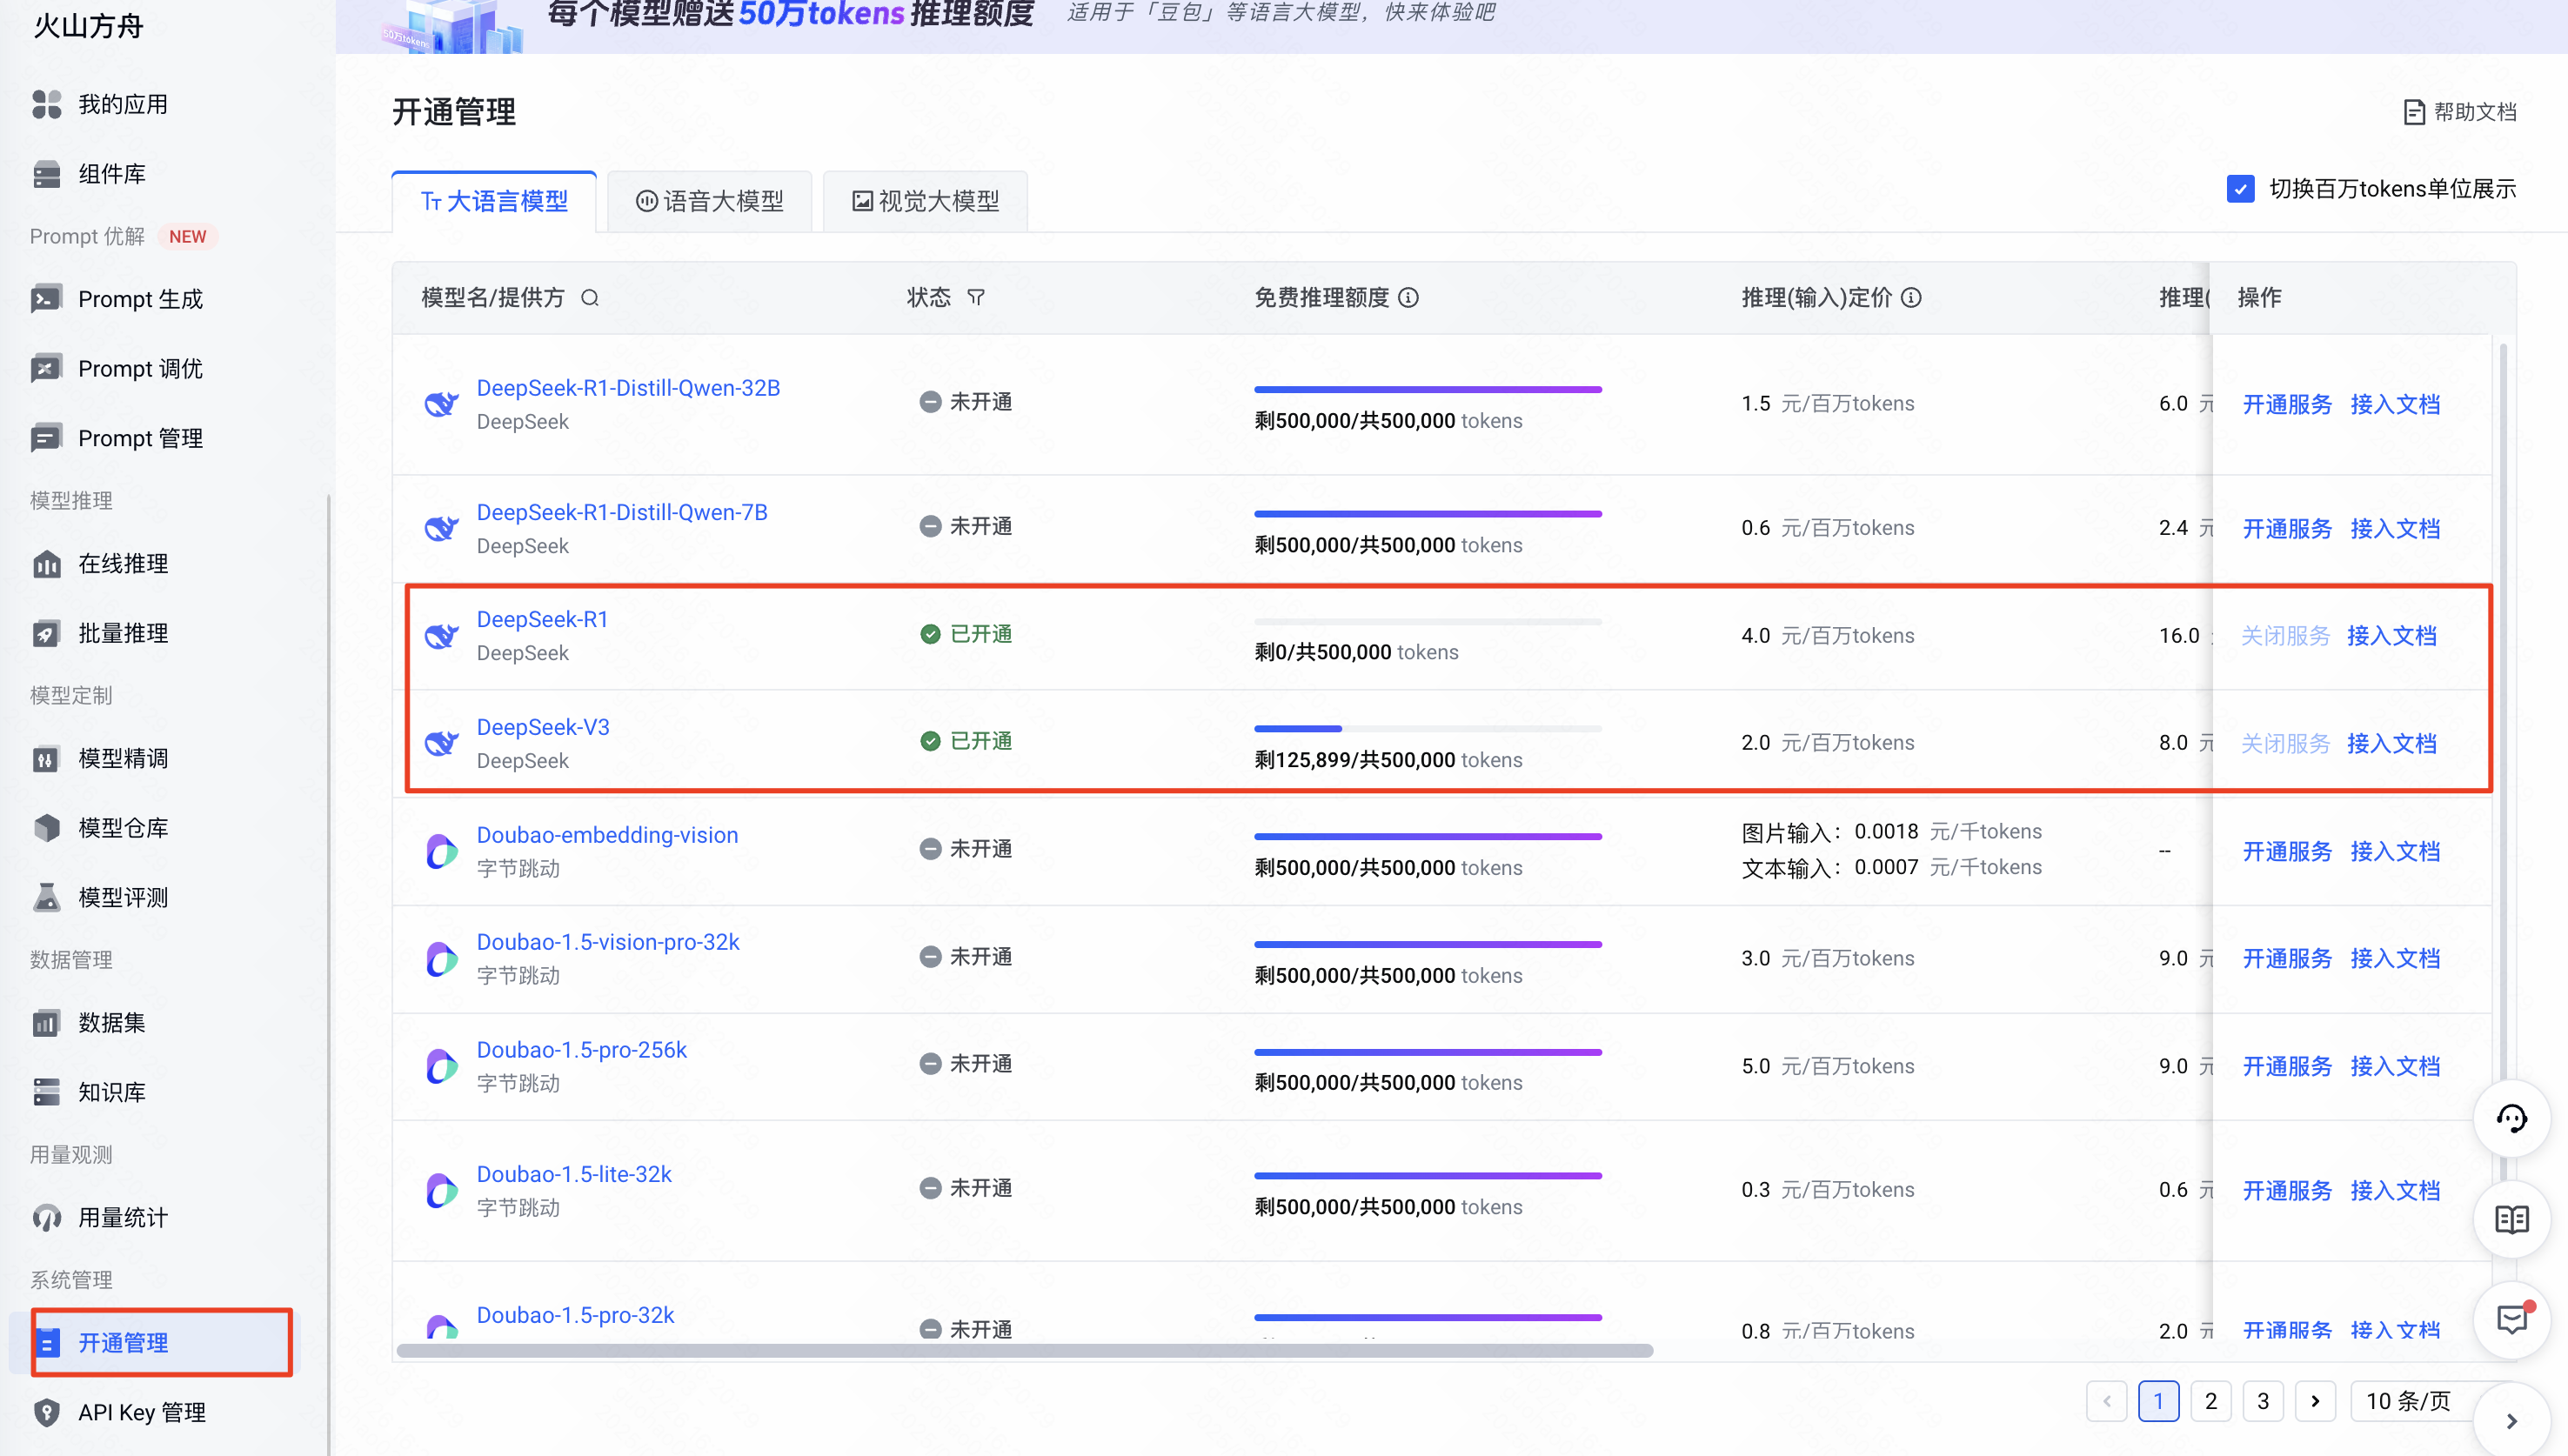Switch to 语音大模型 tab

coord(709,201)
